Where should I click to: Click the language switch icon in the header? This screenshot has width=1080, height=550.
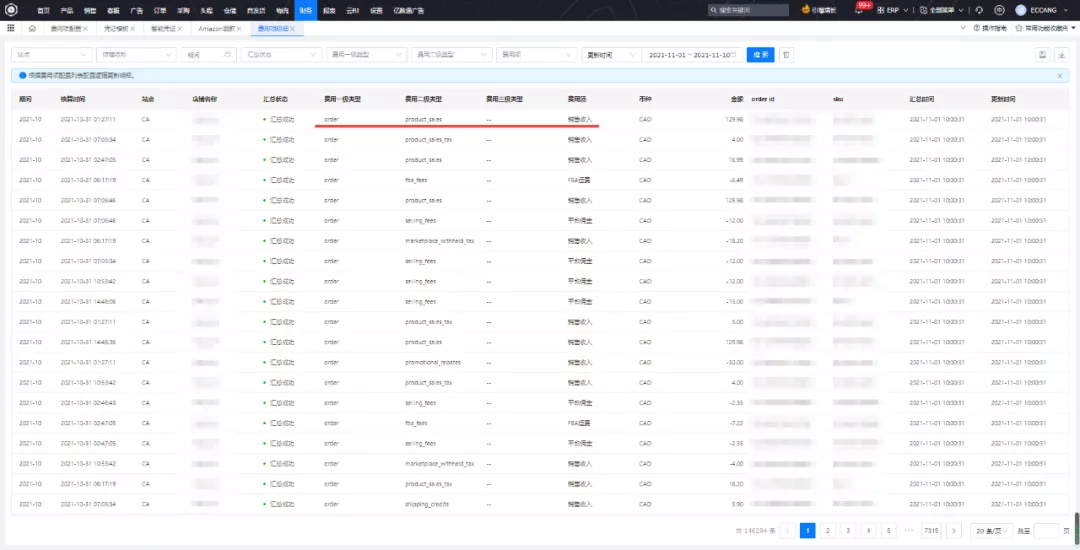(x=1000, y=9)
